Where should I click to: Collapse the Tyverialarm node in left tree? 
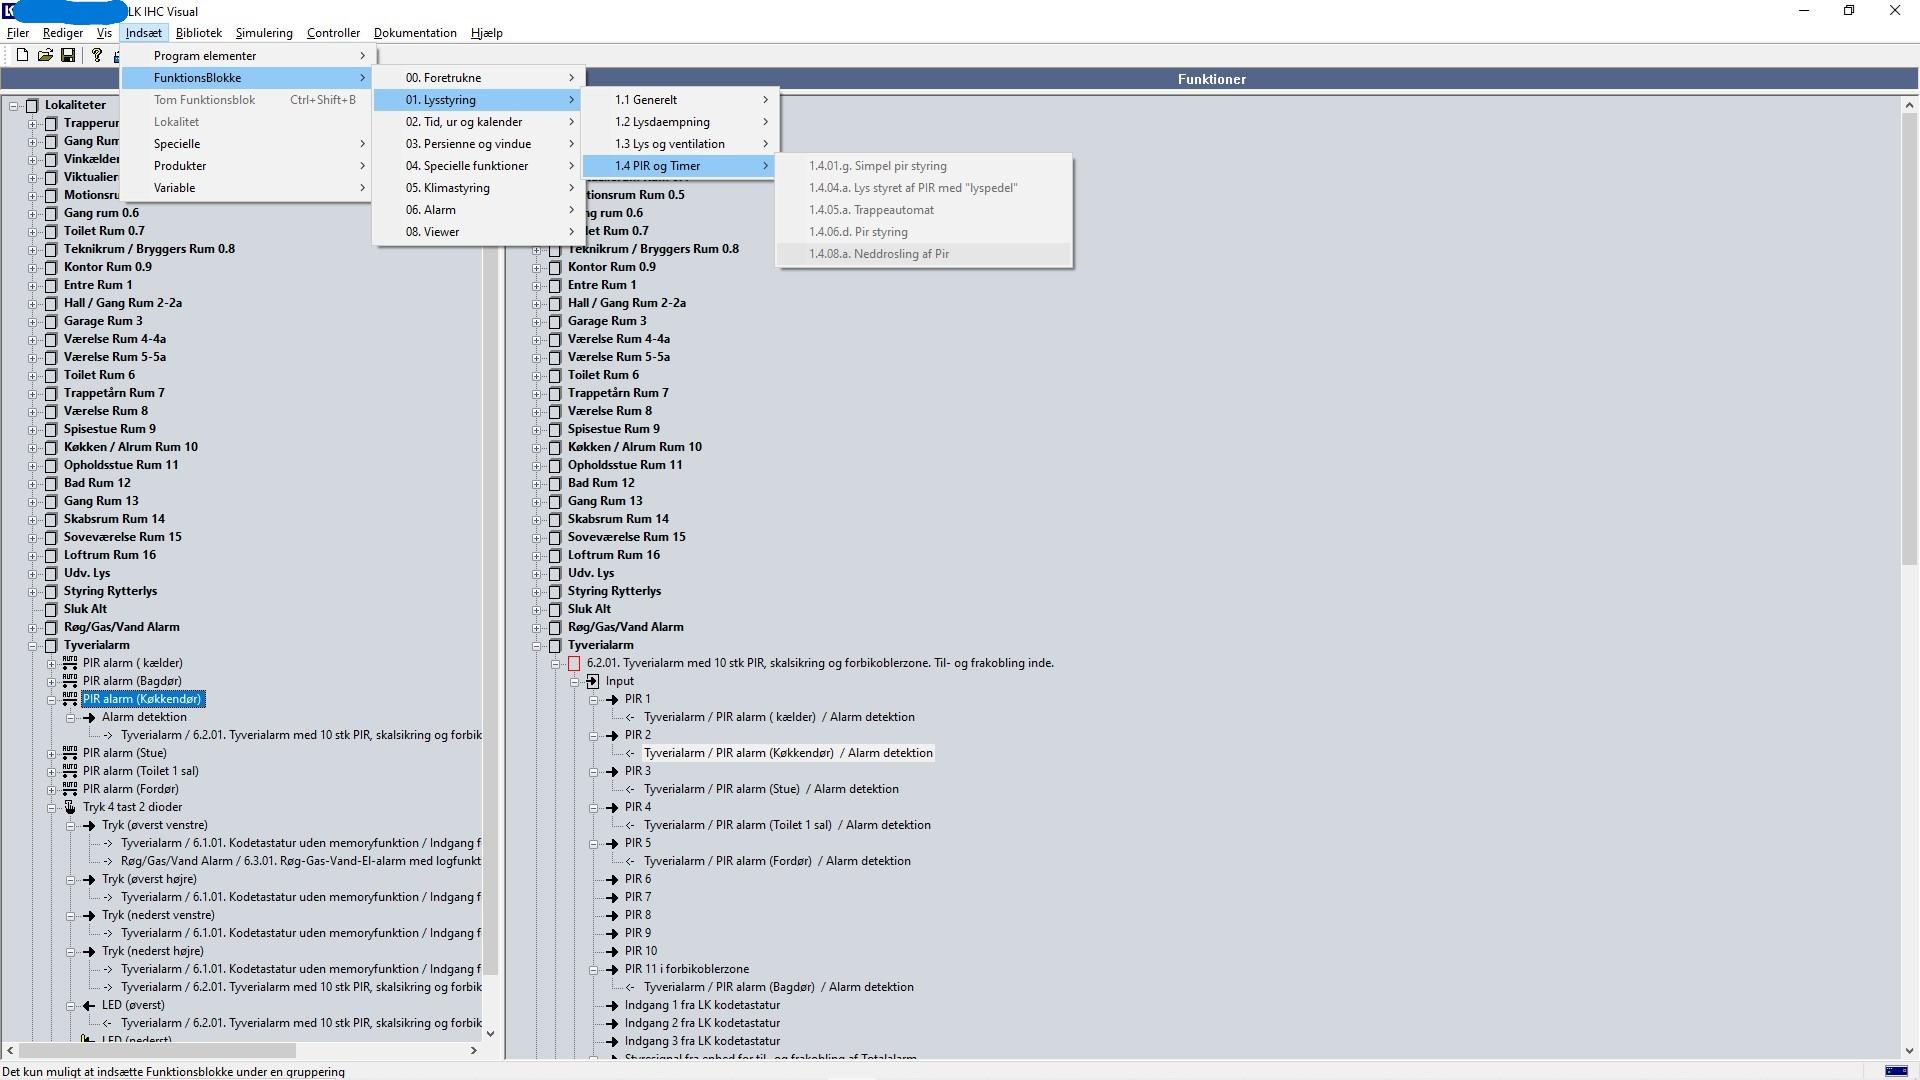pyautogui.click(x=33, y=645)
